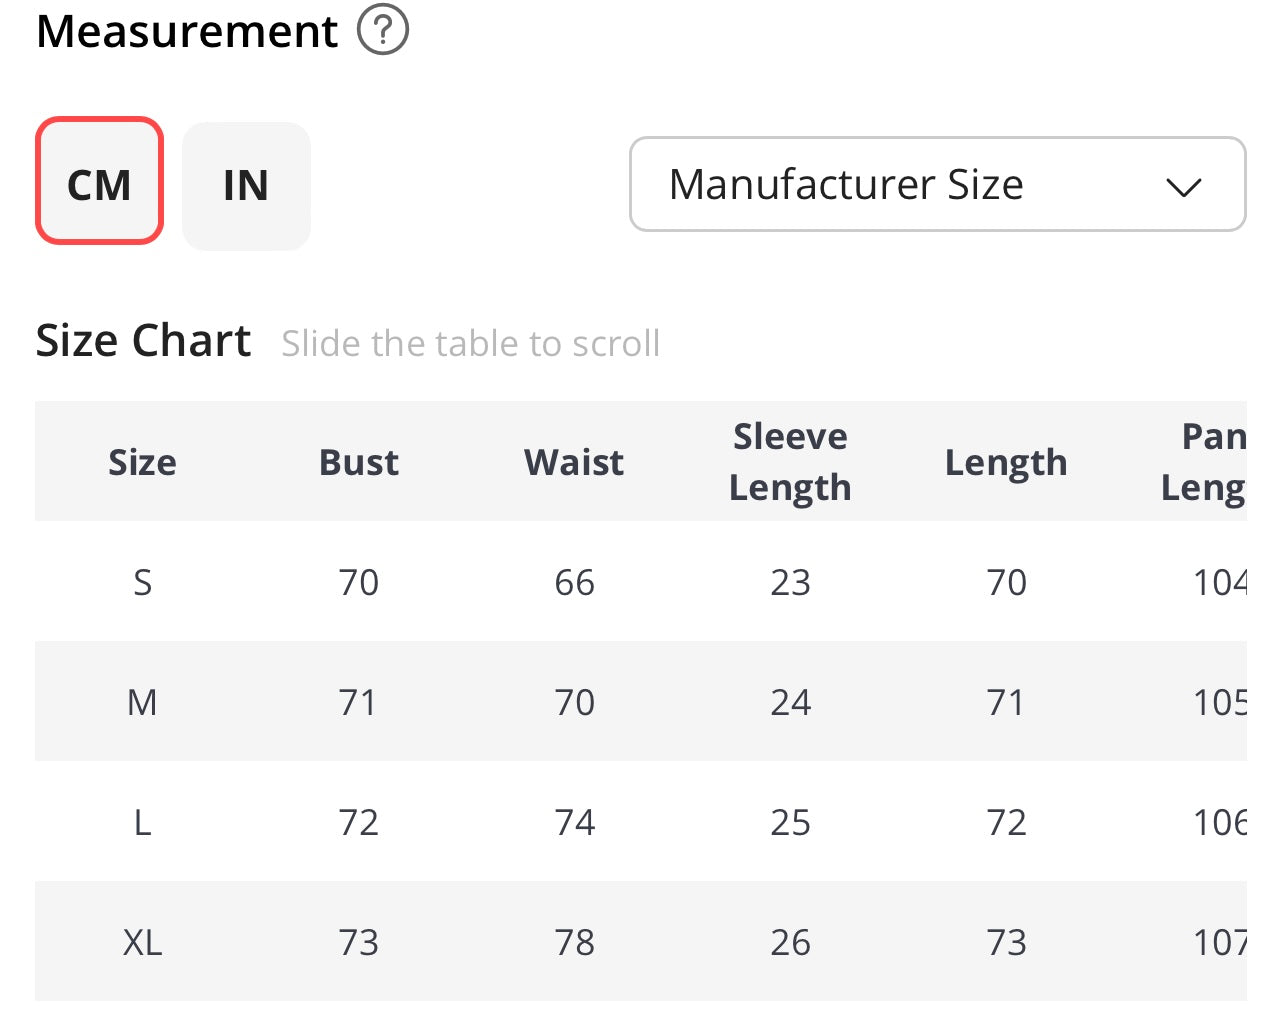Click the Measurement help question mark icon
The width and height of the screenshot is (1283, 1015).
coord(383,30)
